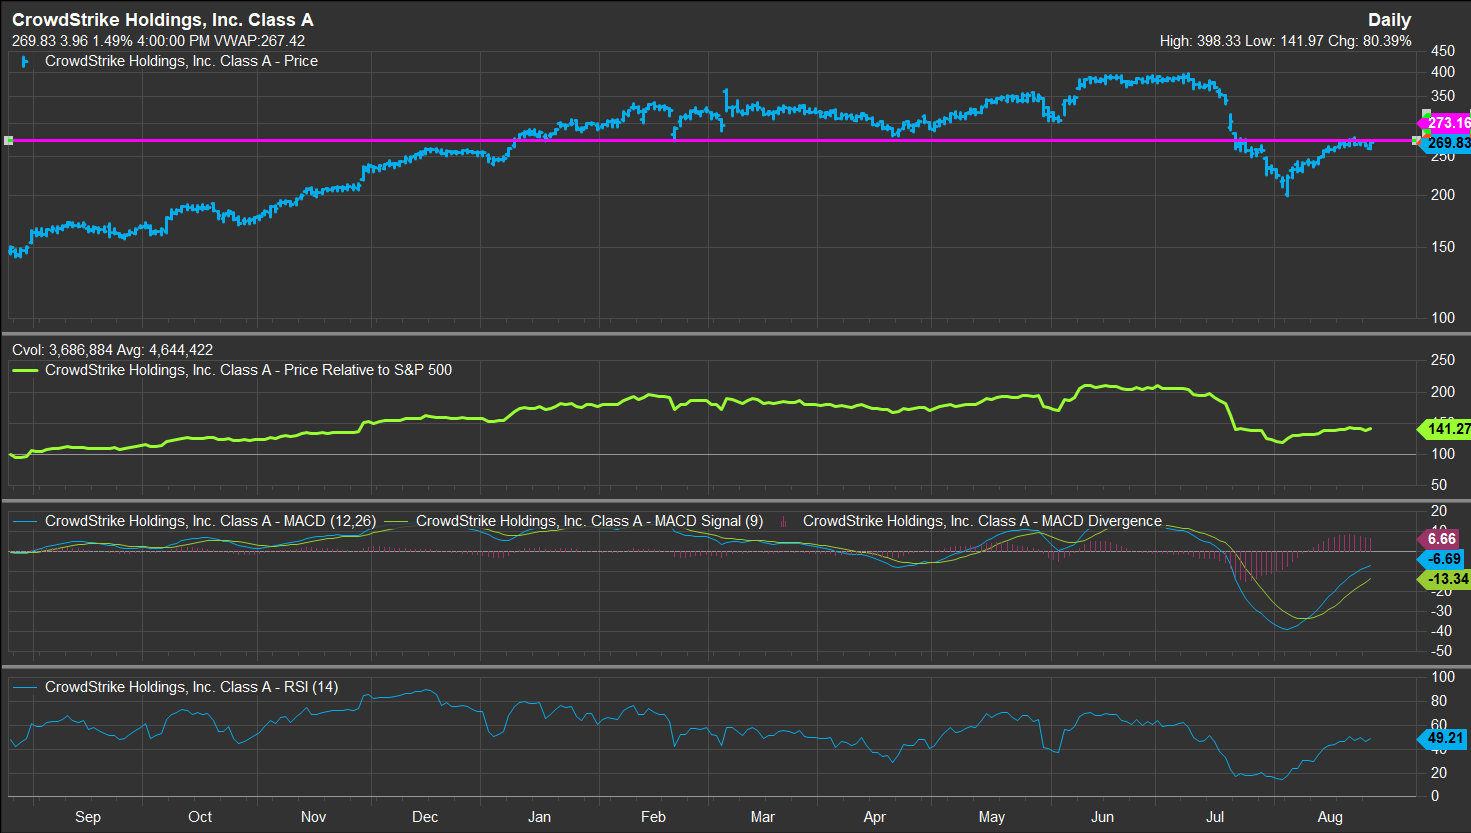This screenshot has width=1471, height=833.
Task: Click the MACD Divergence legend bar marker
Action: [783, 521]
